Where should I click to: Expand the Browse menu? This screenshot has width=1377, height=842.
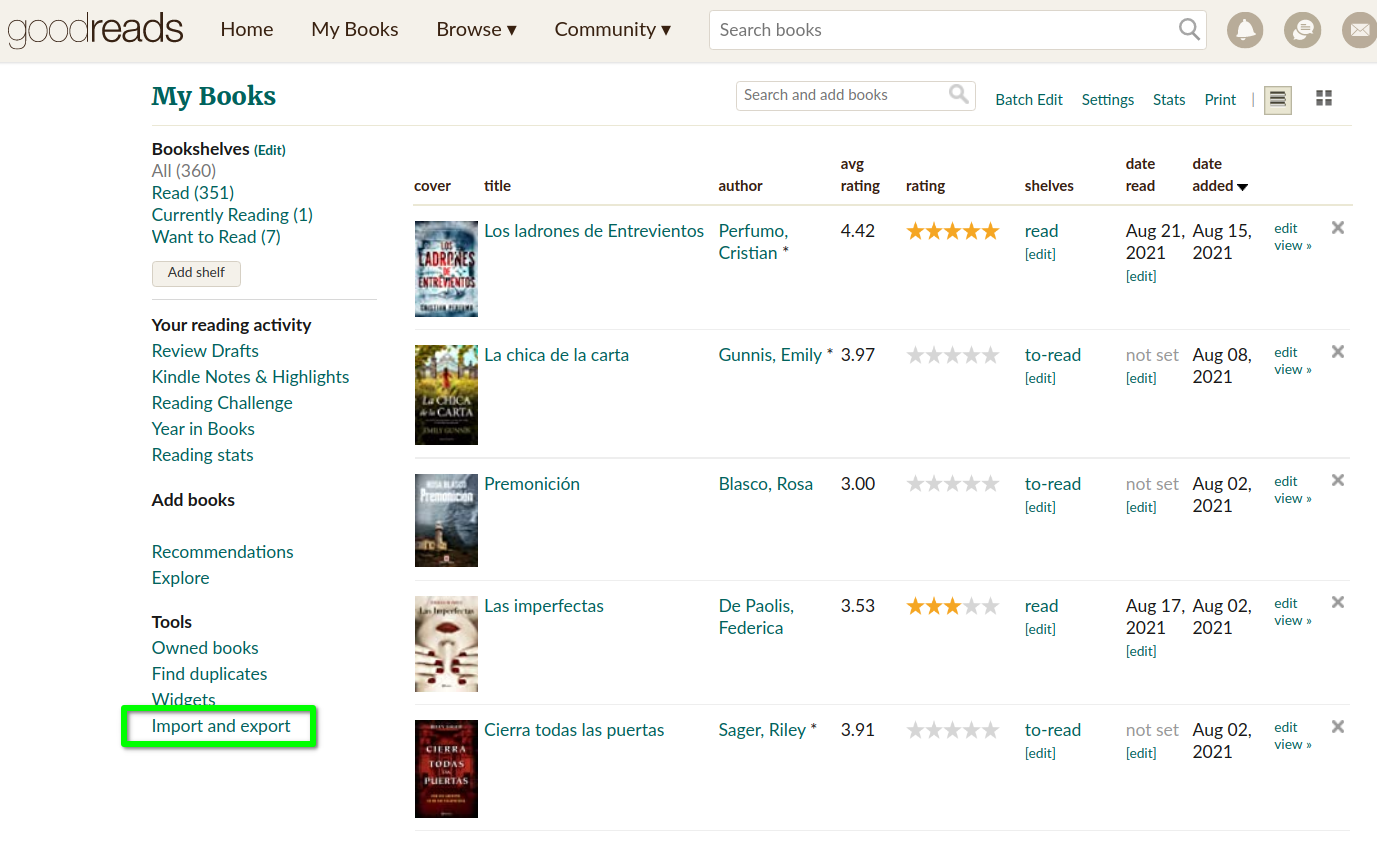pyautogui.click(x=476, y=30)
